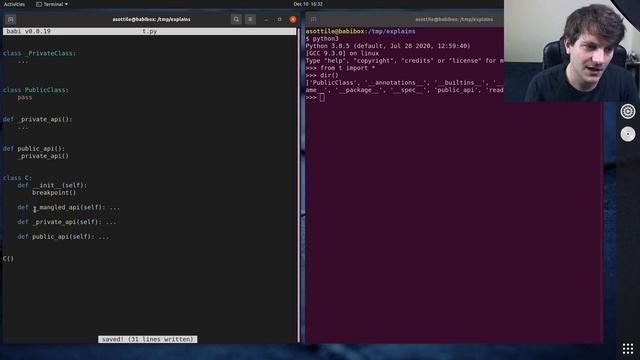Click the '$ python3' command line
This screenshot has width=640, height=360.
pyautogui.click(x=322, y=39)
